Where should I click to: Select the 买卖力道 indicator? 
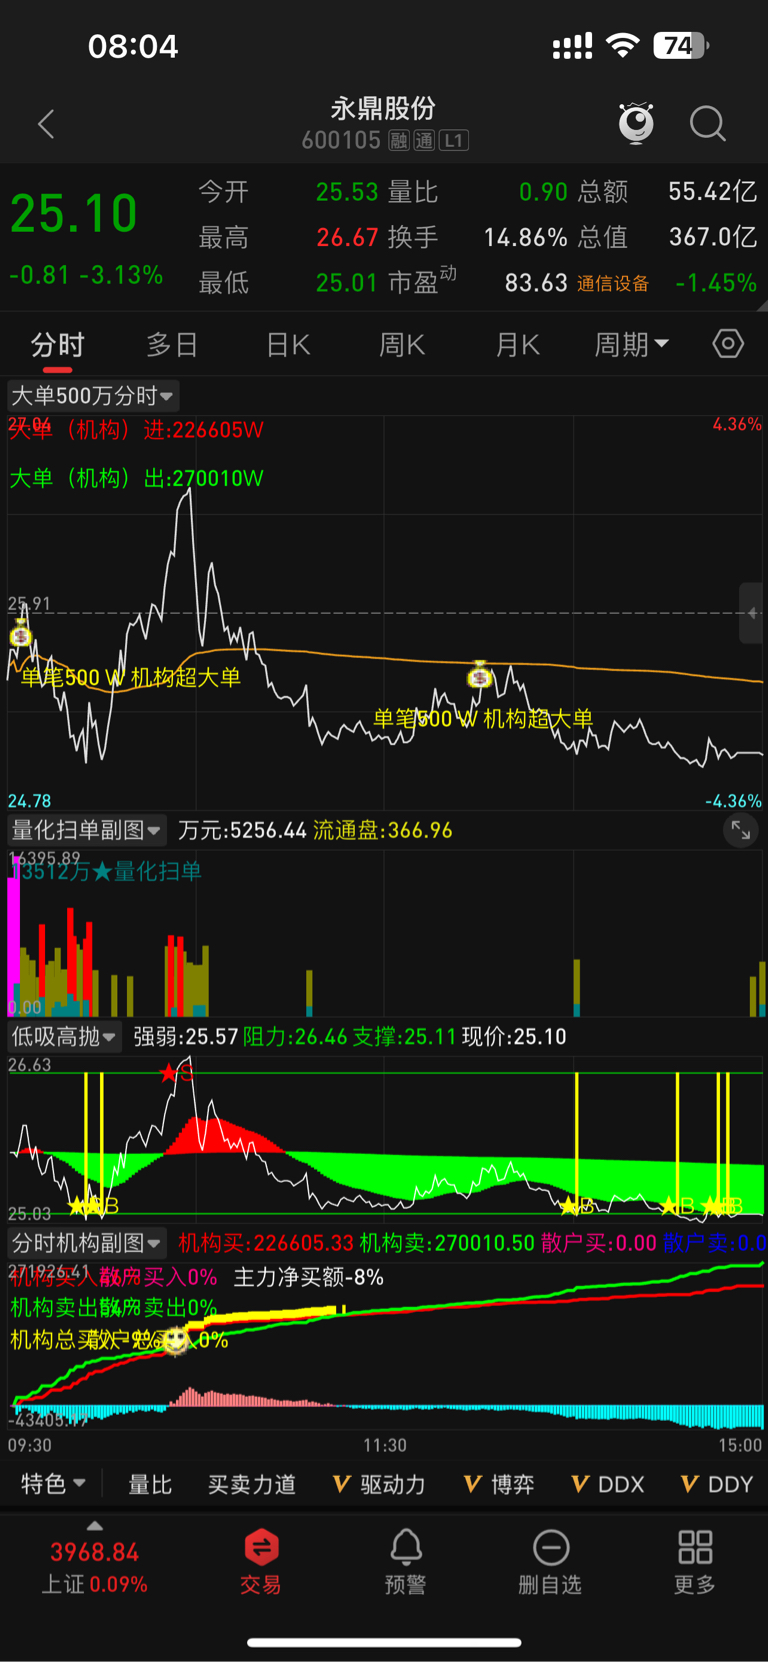point(252,1485)
